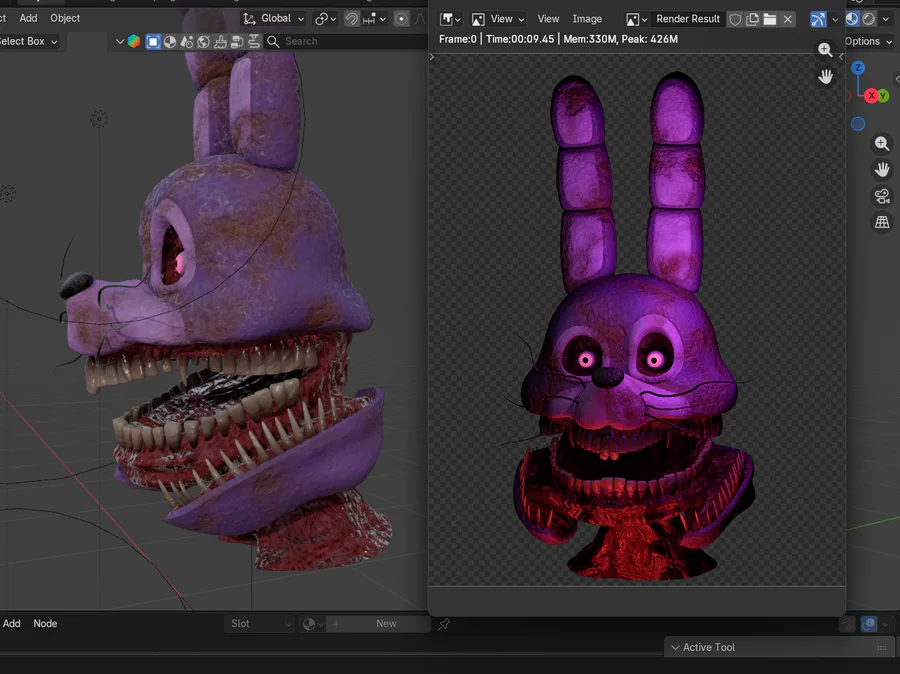Click the 3D viewport pan hand icon

pos(882,170)
